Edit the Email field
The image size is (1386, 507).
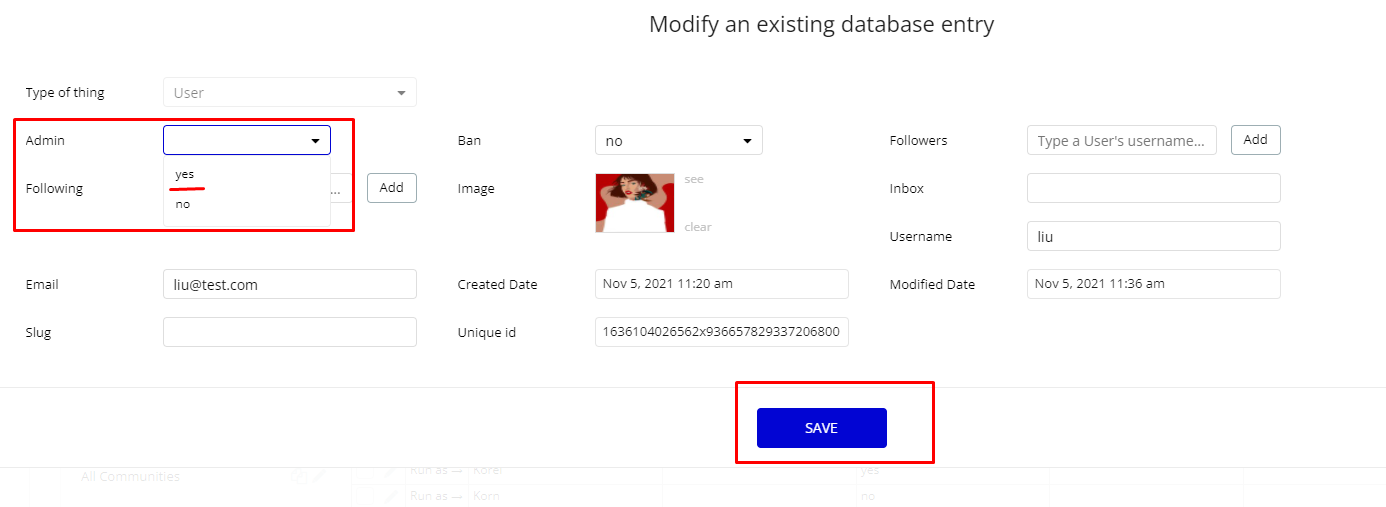pyautogui.click(x=289, y=285)
